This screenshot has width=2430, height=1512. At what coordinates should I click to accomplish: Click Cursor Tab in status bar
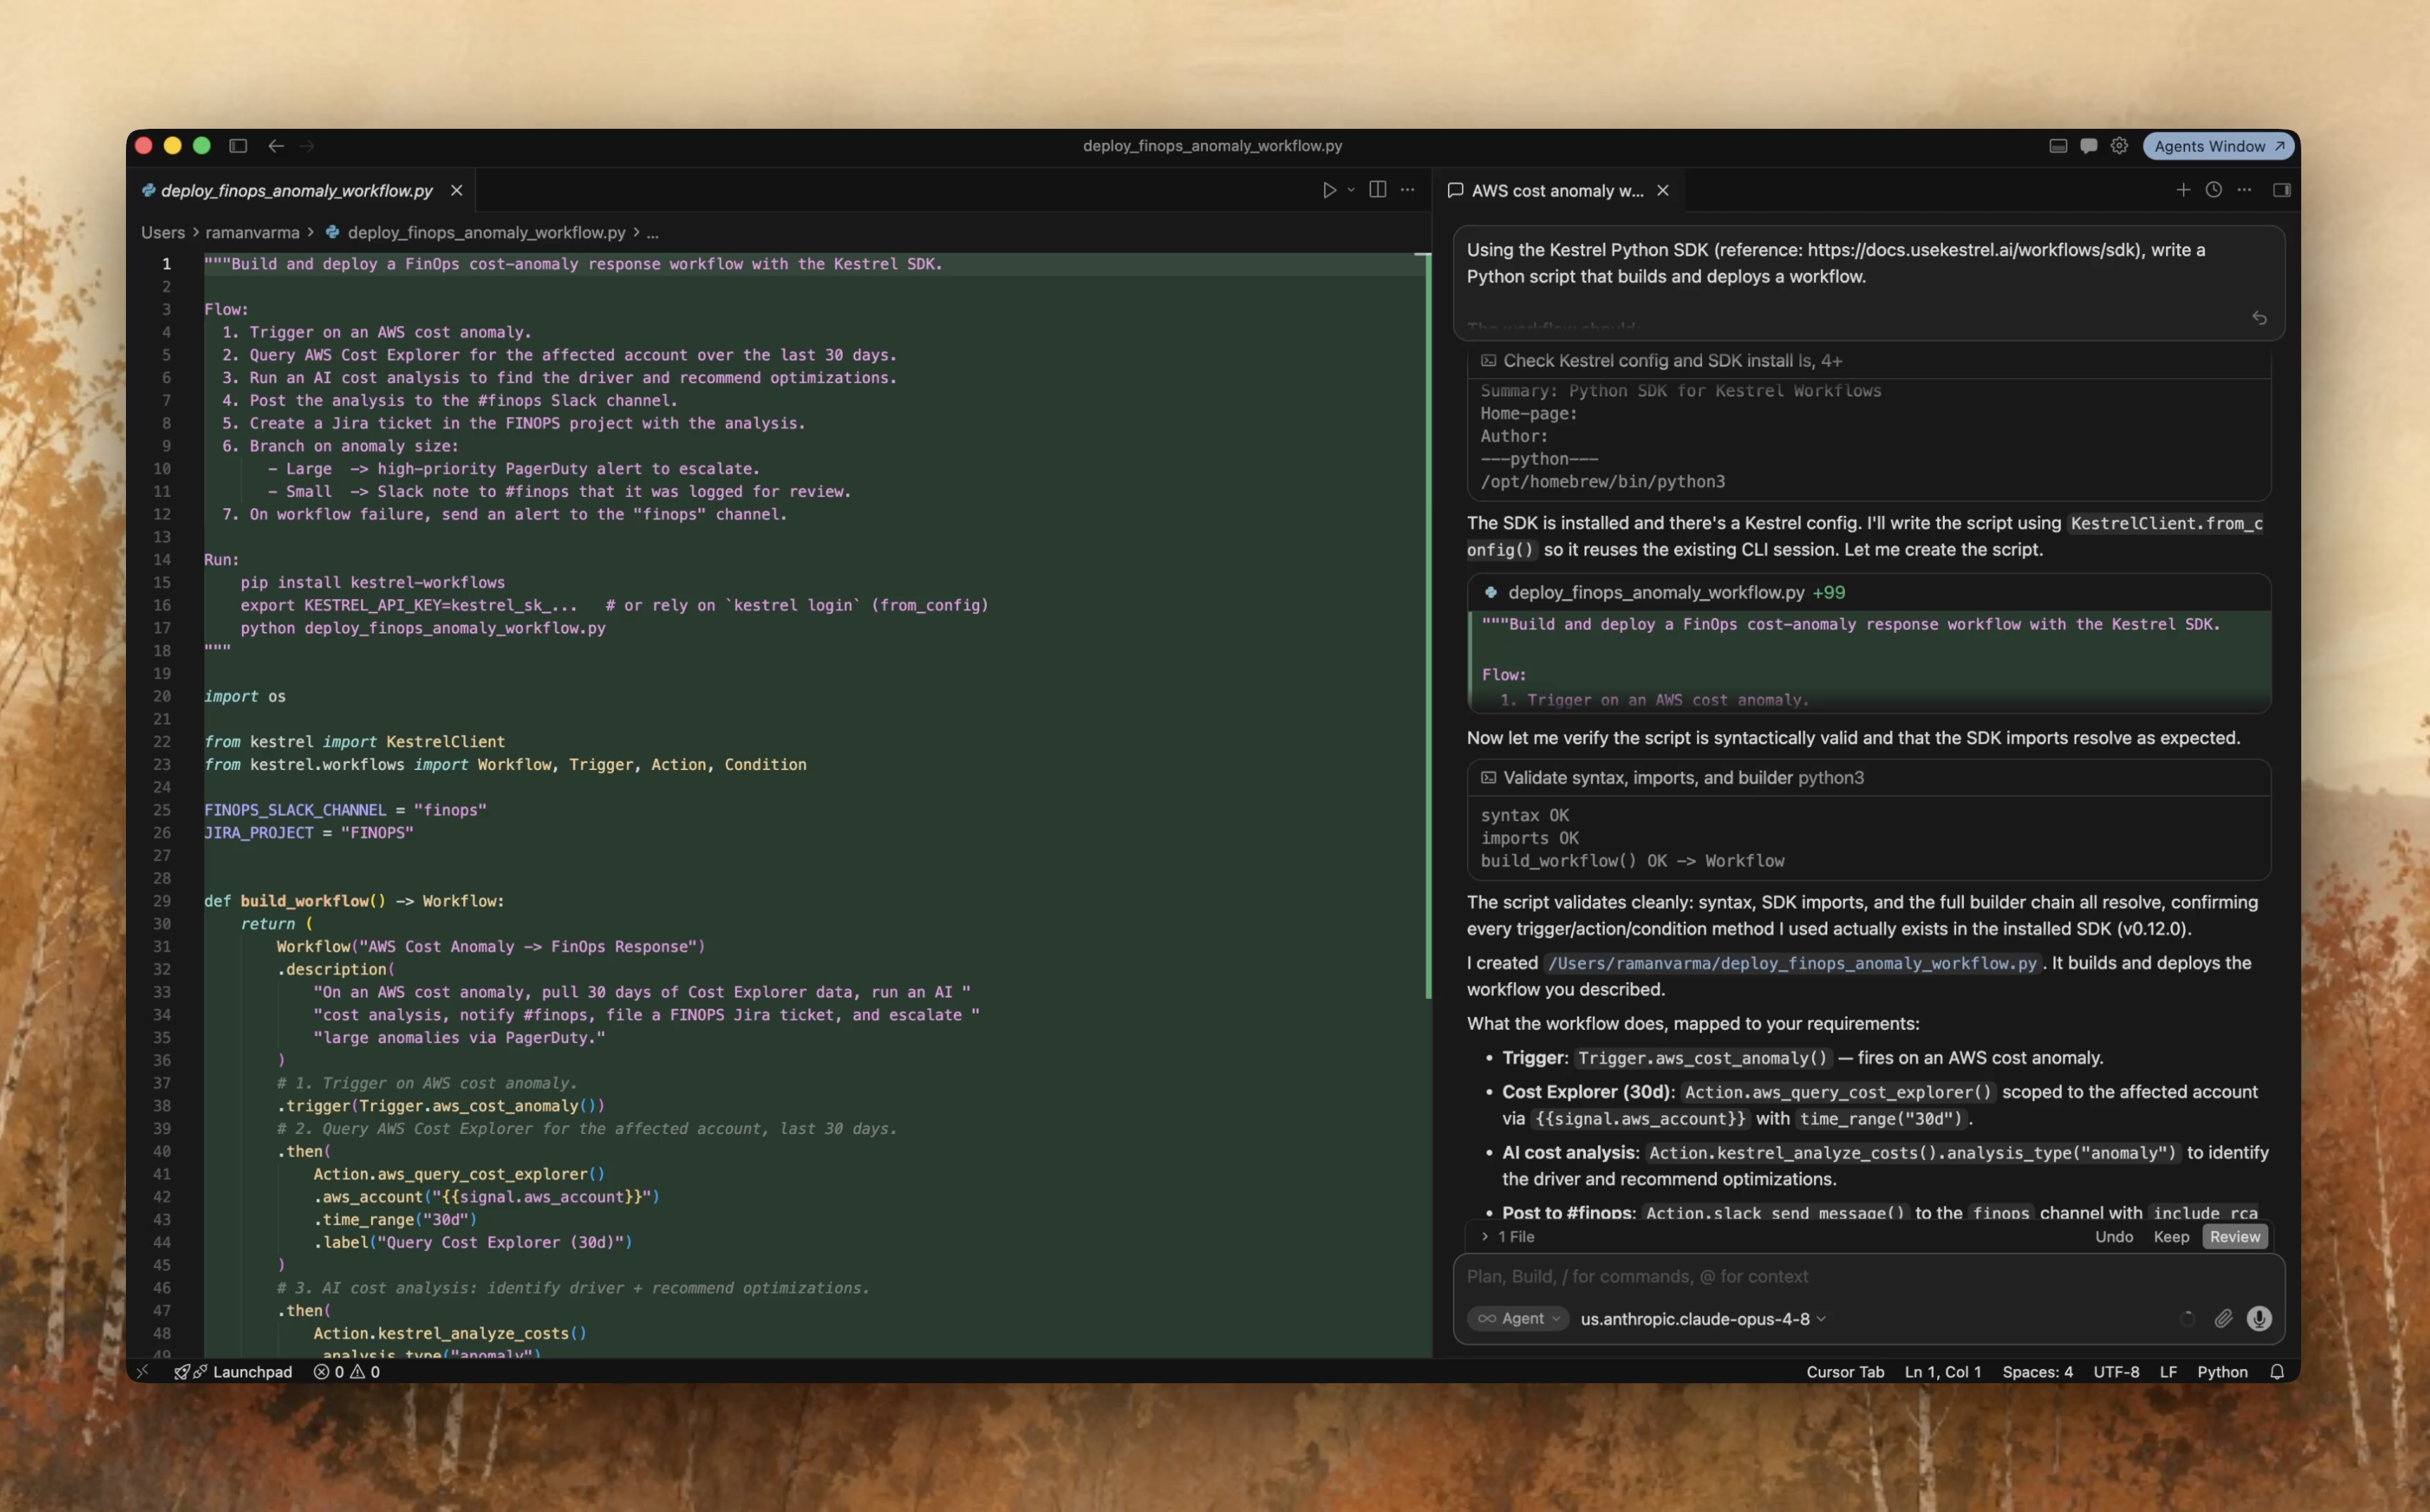point(1845,1372)
